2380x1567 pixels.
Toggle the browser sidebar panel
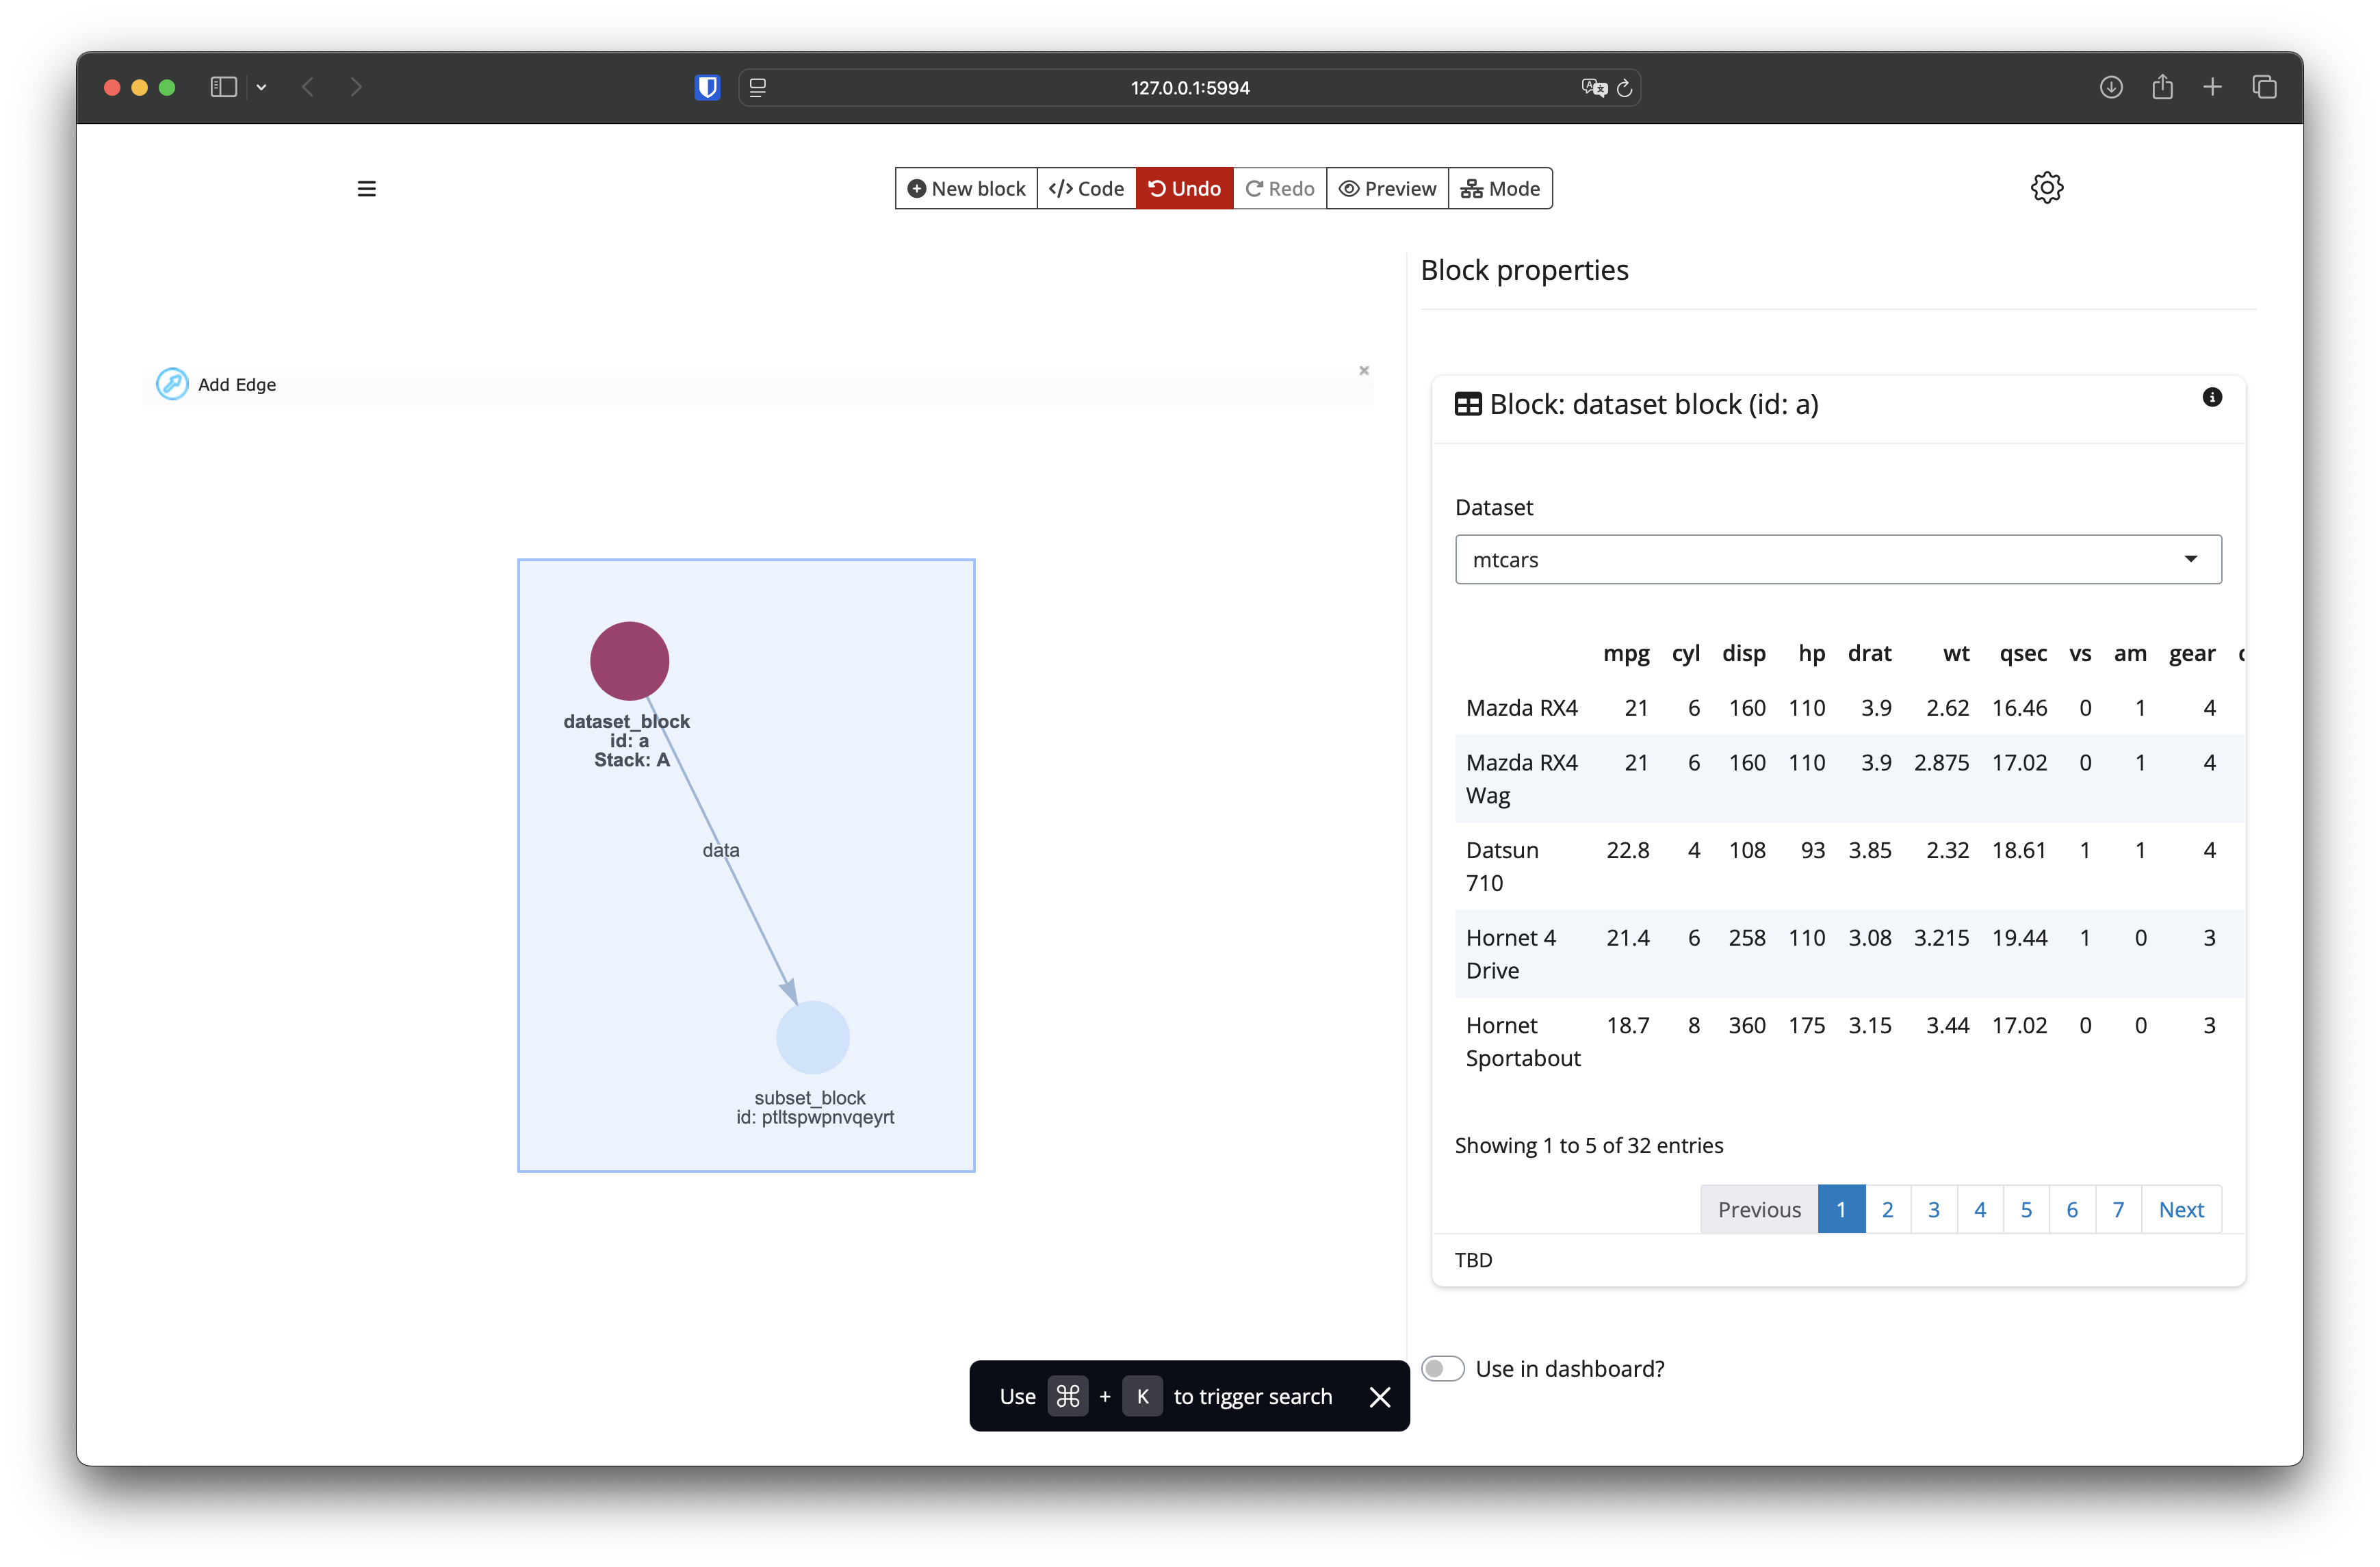coord(223,88)
